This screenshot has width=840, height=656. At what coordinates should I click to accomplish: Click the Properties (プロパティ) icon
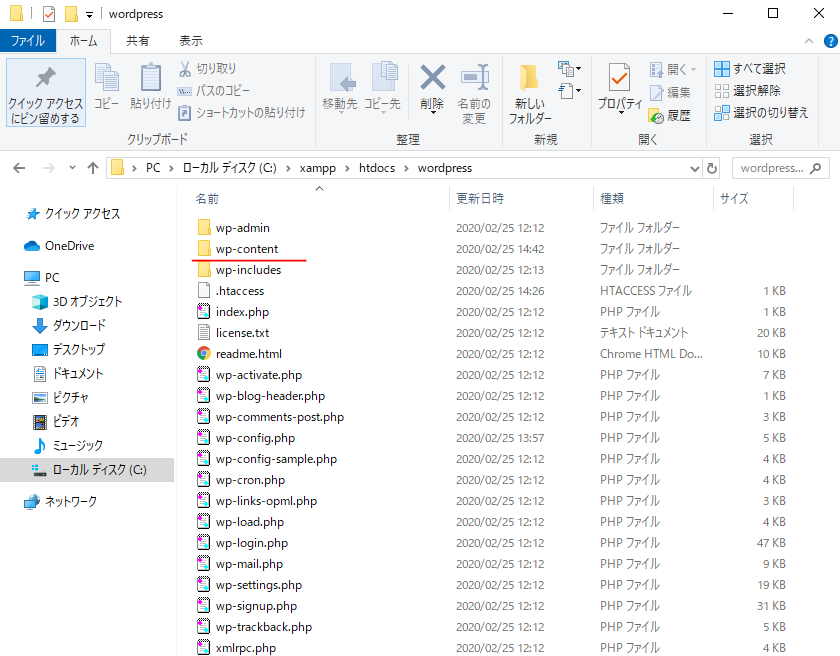click(619, 78)
